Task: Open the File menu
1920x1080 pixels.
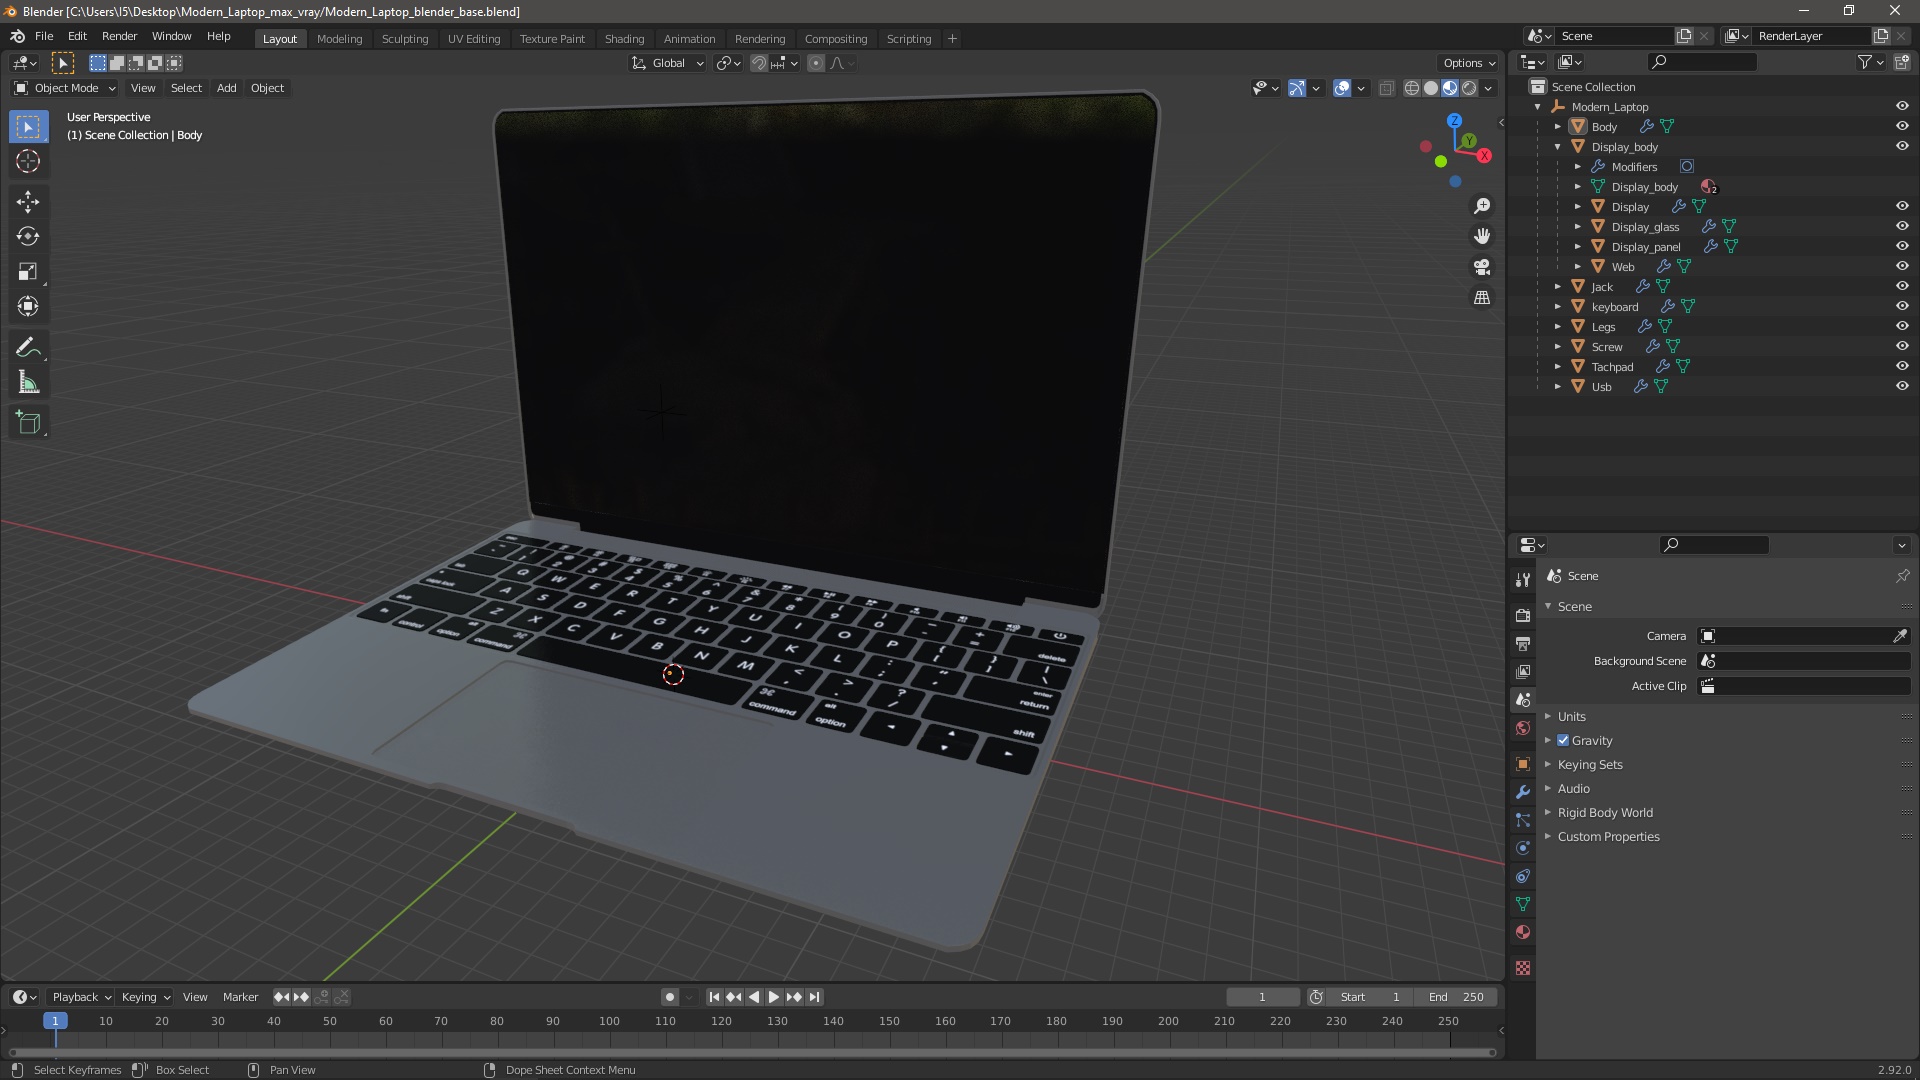Action: pos(44,36)
